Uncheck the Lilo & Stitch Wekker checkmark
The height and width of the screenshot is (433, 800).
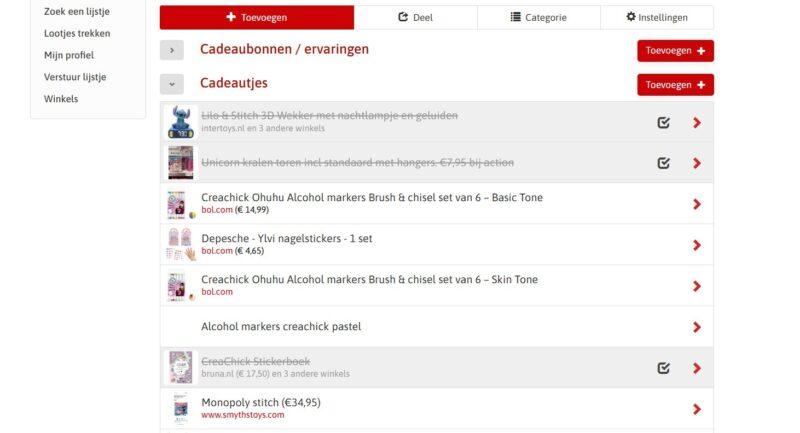tap(663, 122)
